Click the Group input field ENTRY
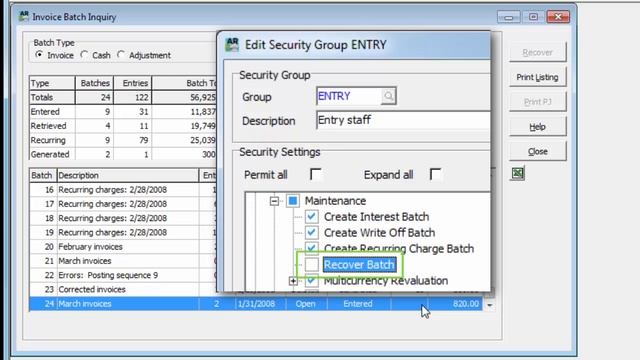The image size is (640, 360). coord(349,96)
